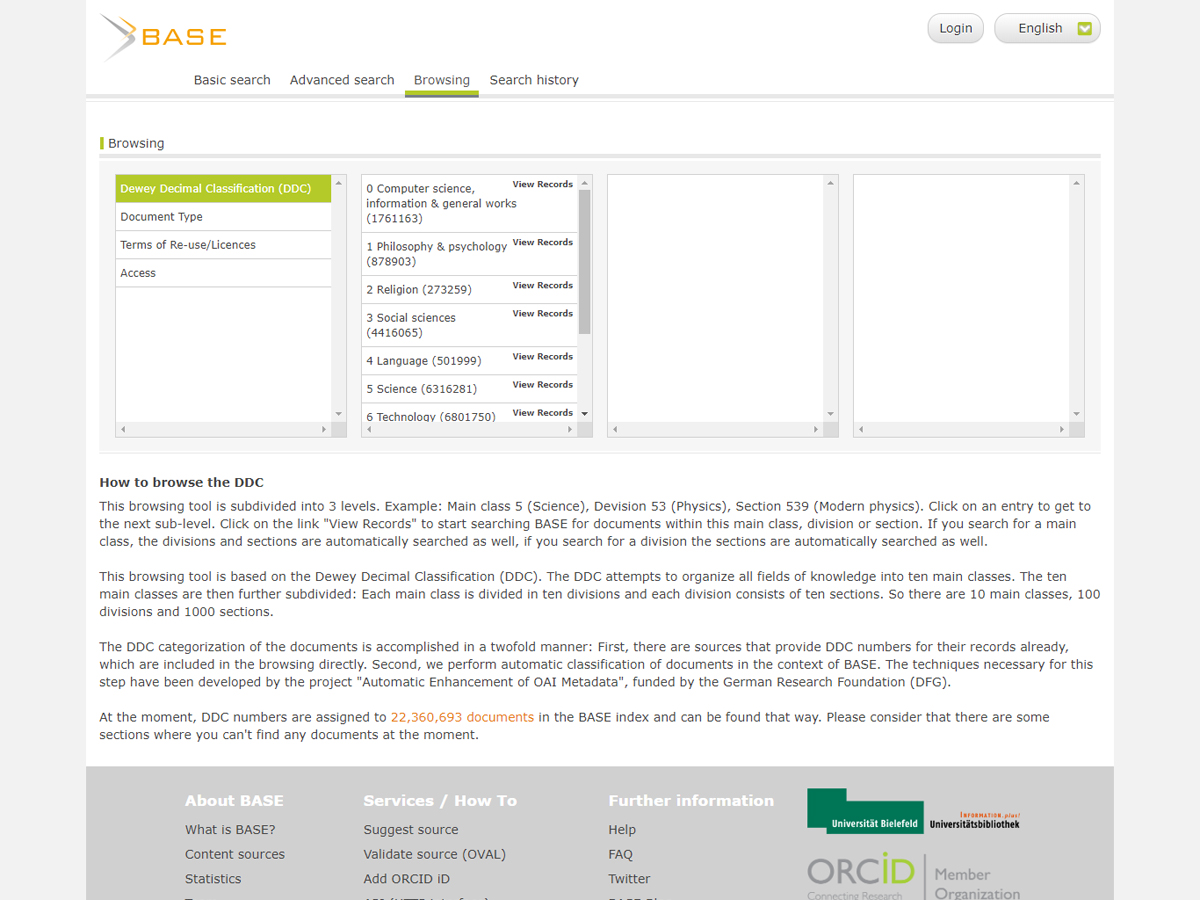This screenshot has width=1200, height=900.
Task: Open the Advanced search tab
Action: 342,80
